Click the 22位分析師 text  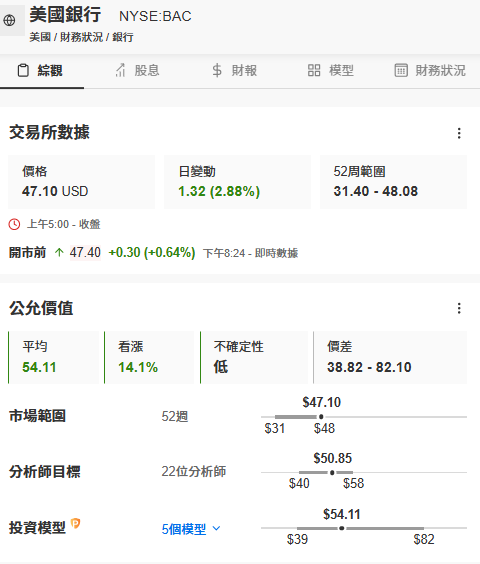(194, 471)
